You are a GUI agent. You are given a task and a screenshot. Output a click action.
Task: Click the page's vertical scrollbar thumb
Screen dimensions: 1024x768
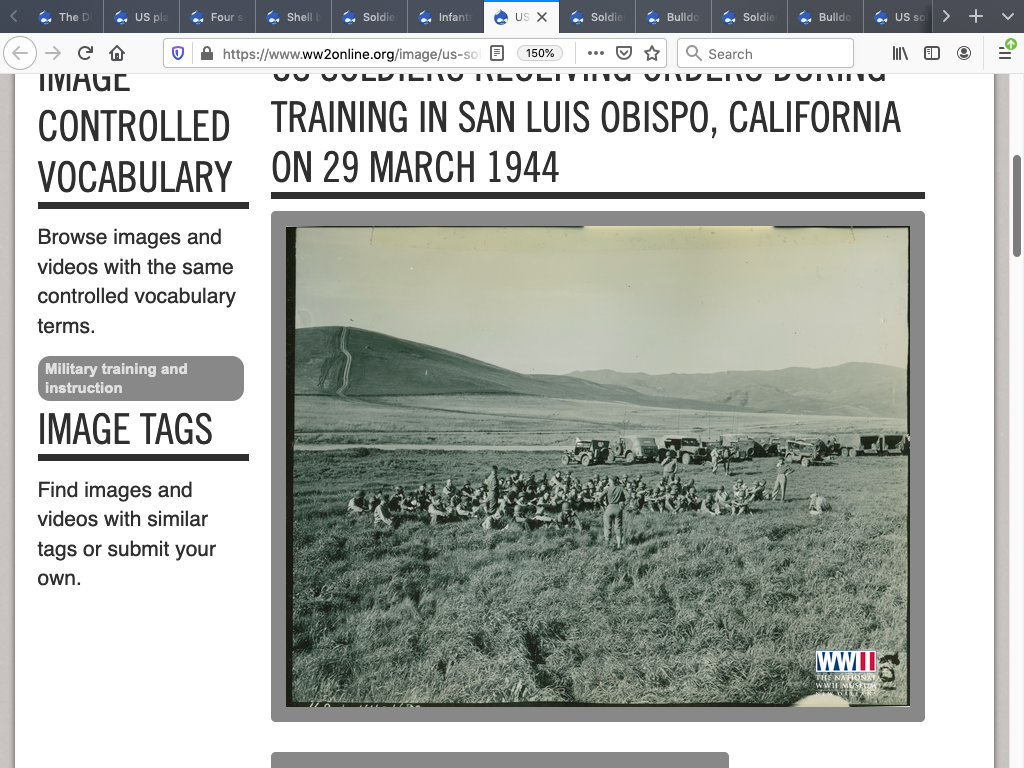click(1017, 205)
